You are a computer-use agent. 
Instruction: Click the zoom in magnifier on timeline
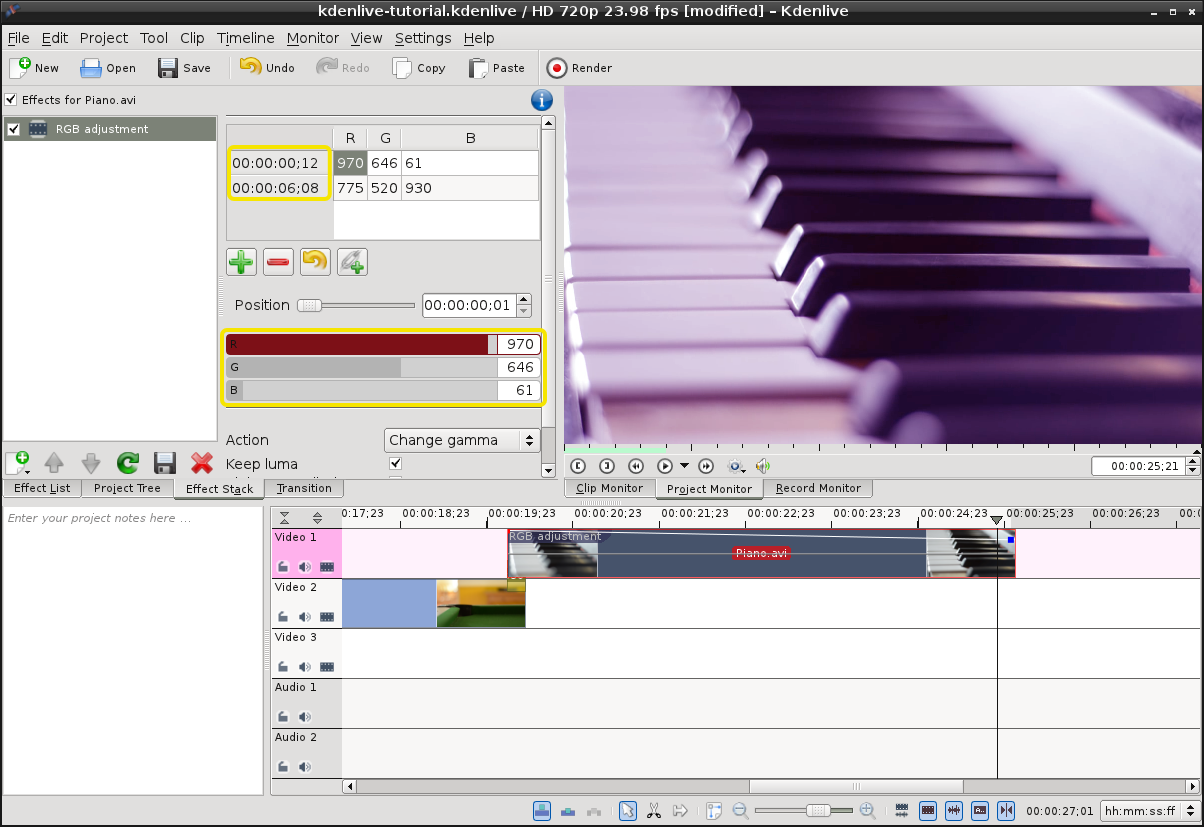(867, 810)
